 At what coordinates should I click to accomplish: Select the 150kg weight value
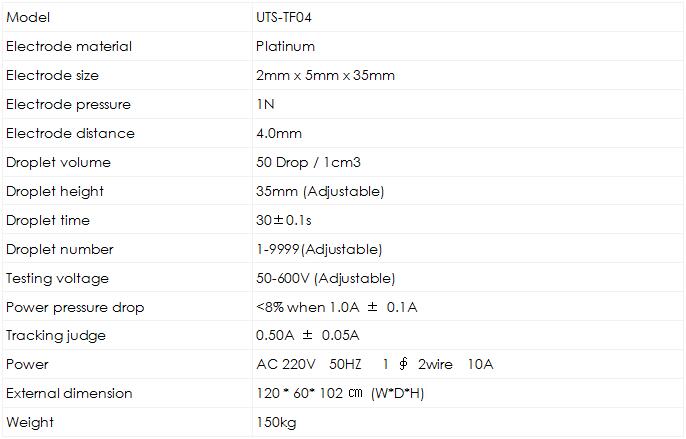(x=277, y=422)
